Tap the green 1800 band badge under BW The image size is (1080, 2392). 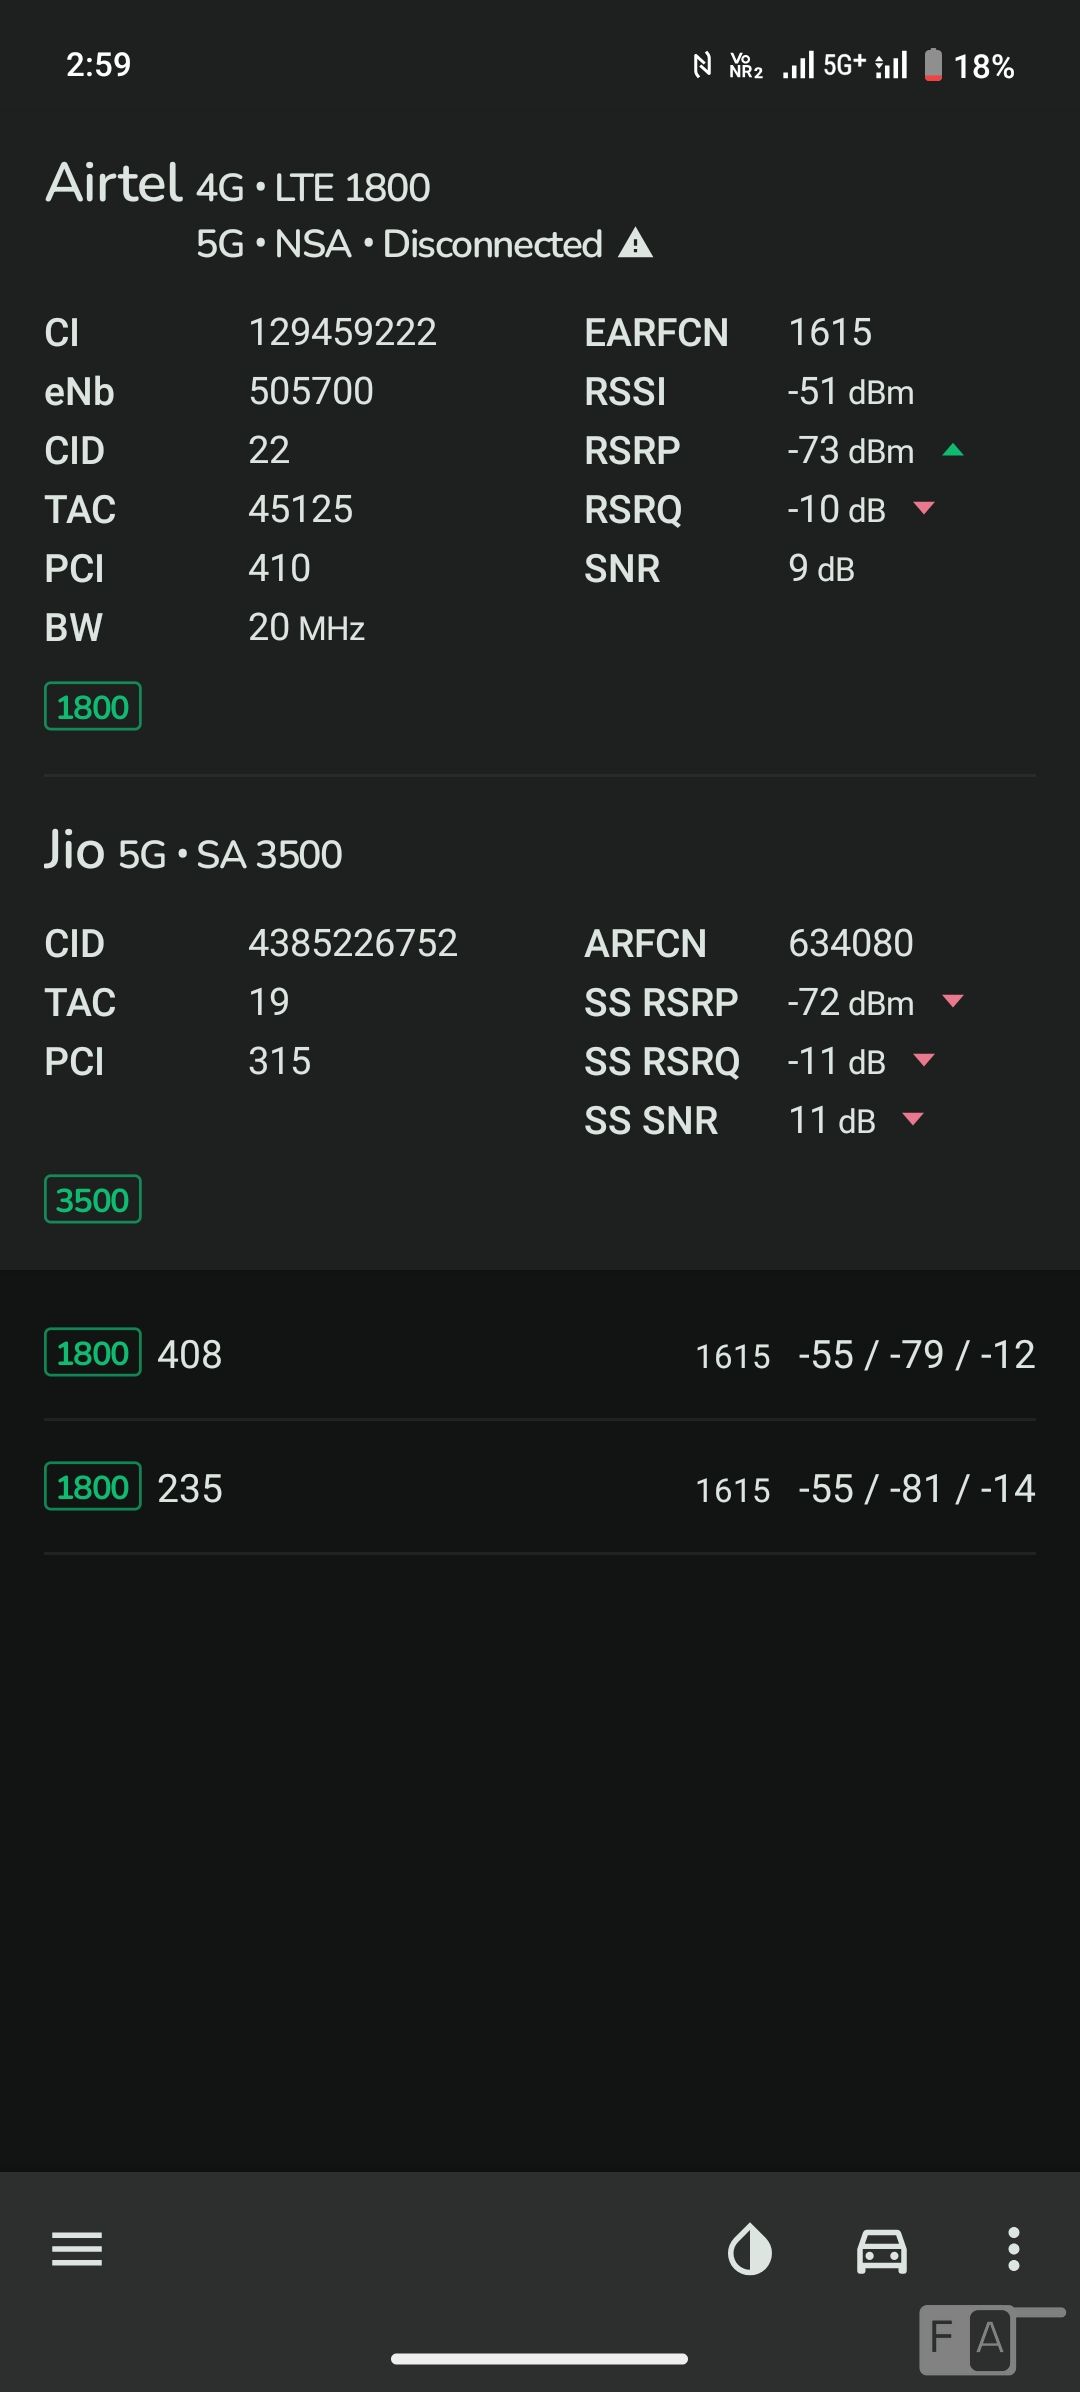93,707
